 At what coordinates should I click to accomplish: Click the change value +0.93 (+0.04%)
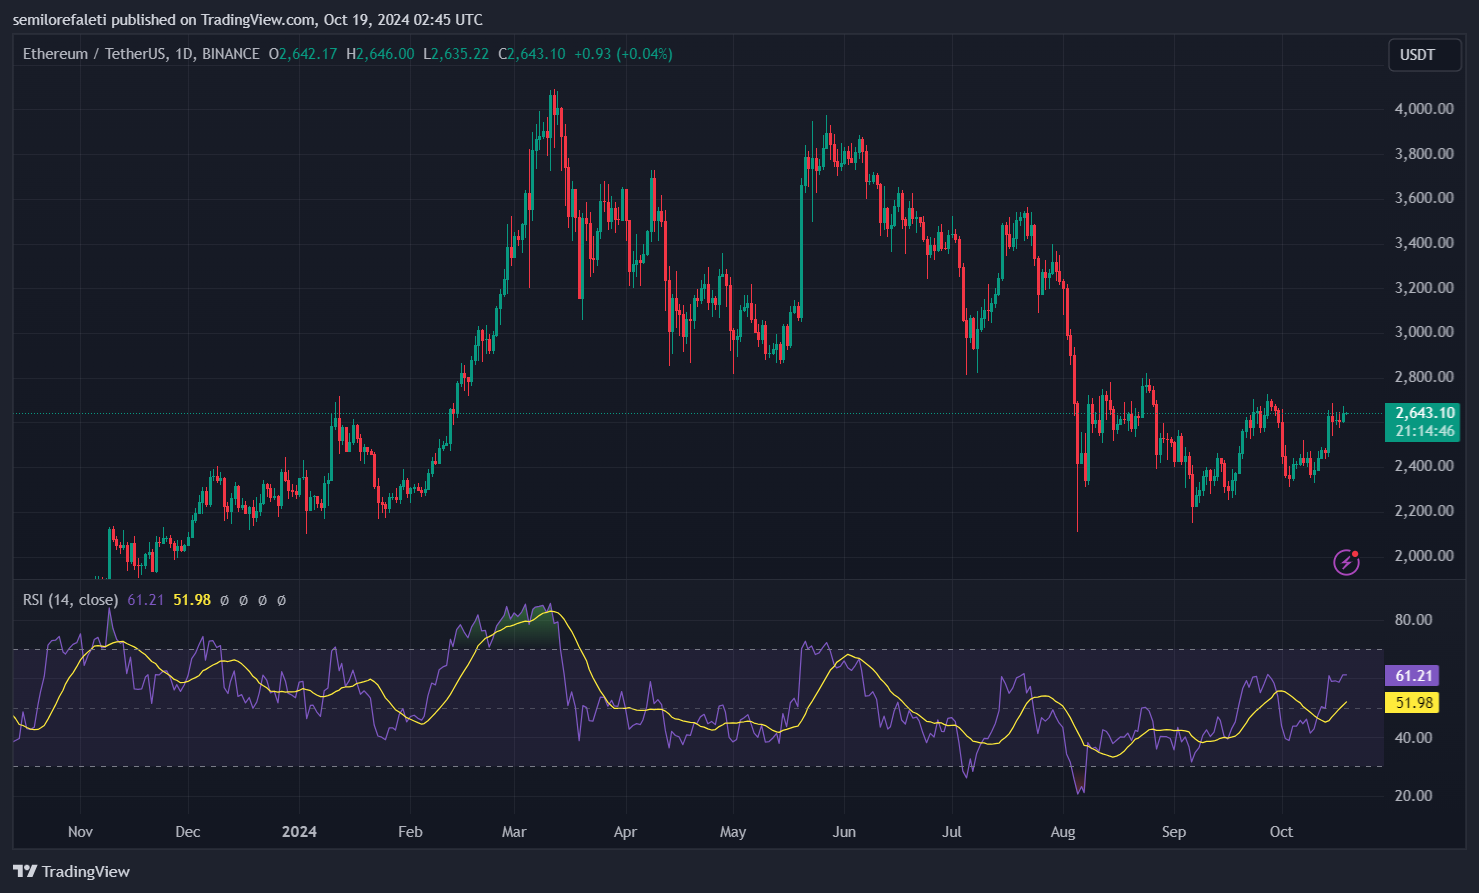pyautogui.click(x=623, y=54)
